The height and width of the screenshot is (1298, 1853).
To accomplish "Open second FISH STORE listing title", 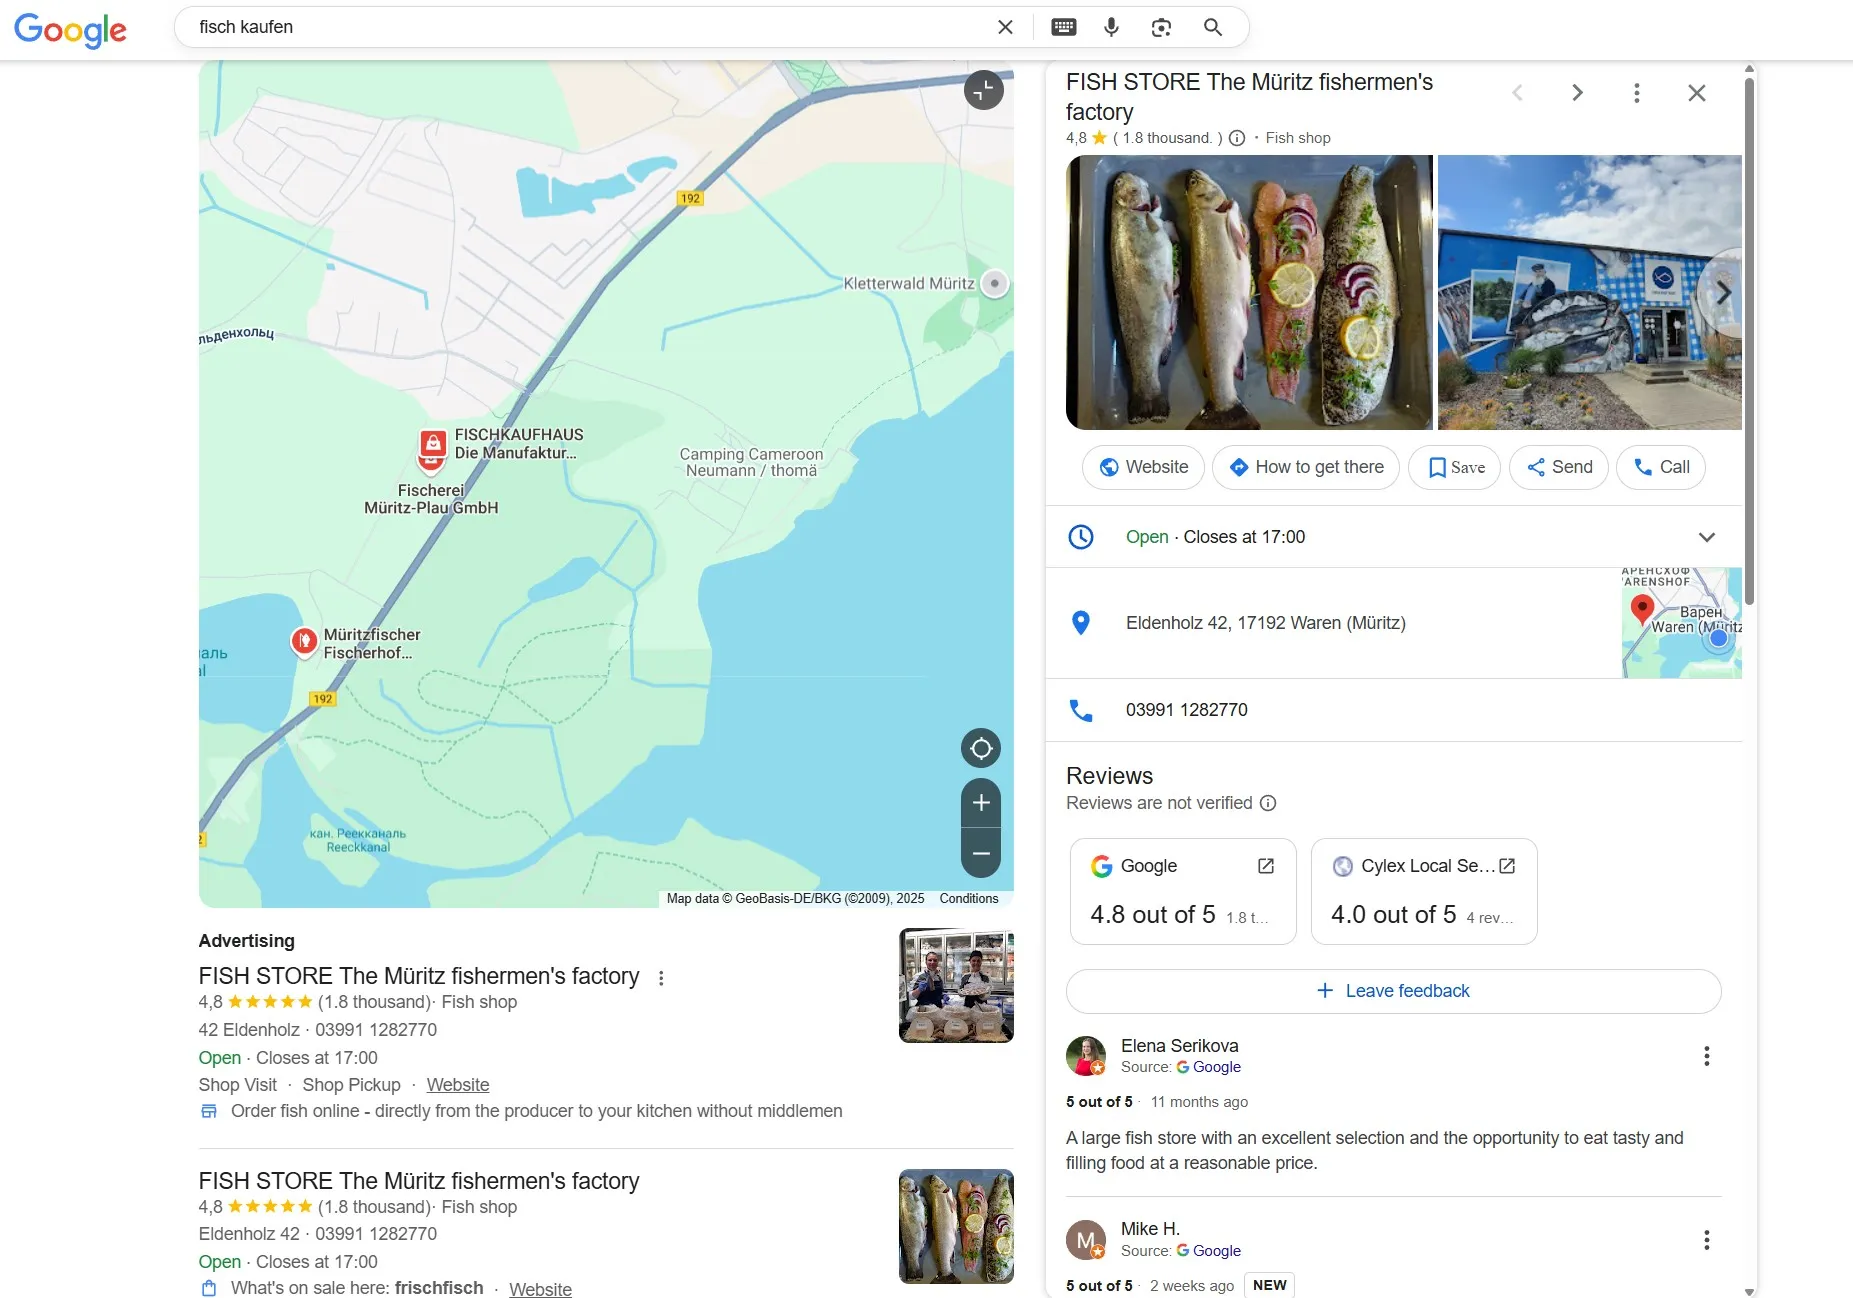I will 419,1181.
